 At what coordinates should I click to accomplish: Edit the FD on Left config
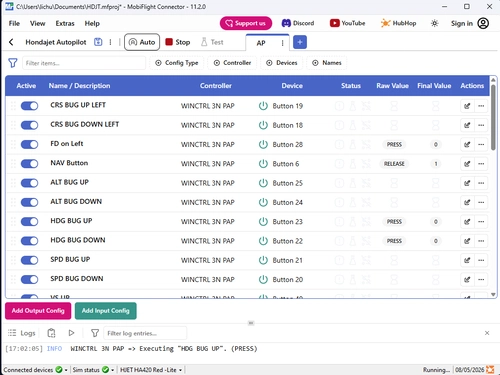tap(467, 145)
